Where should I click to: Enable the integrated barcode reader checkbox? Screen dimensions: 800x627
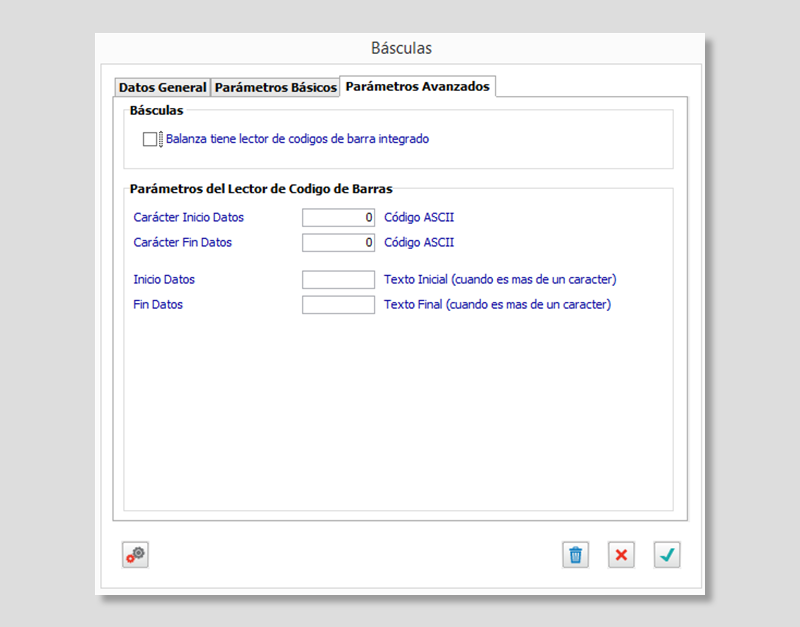pyautogui.click(x=150, y=140)
